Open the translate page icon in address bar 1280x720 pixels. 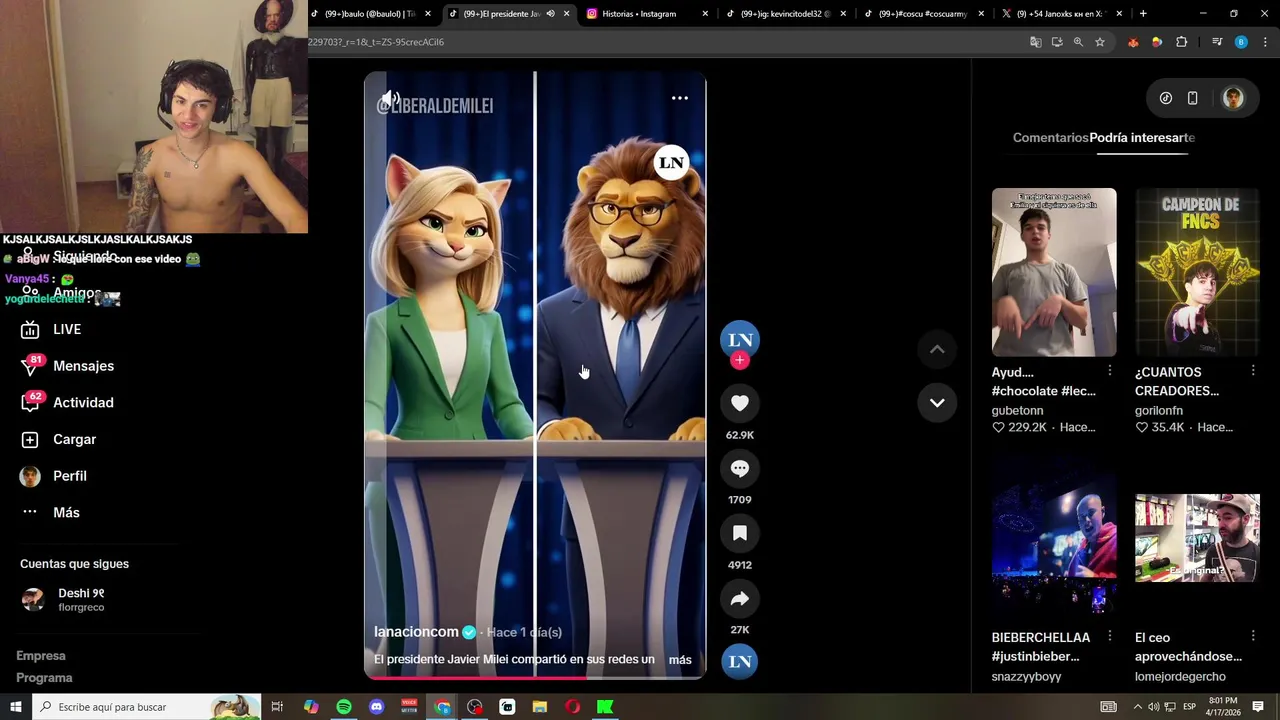click(1036, 42)
